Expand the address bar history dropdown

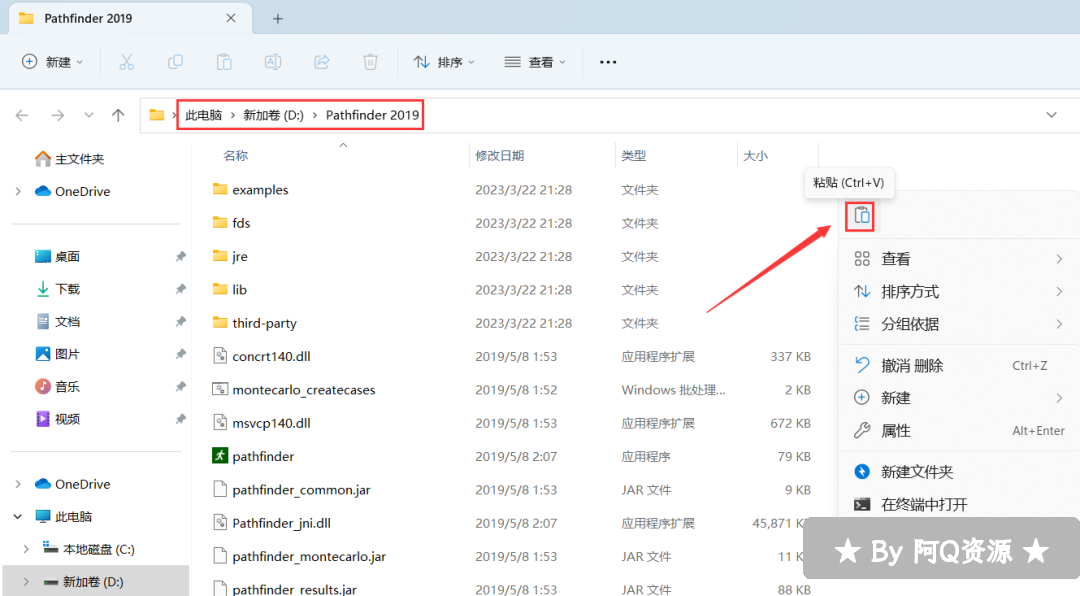[x=1051, y=115]
